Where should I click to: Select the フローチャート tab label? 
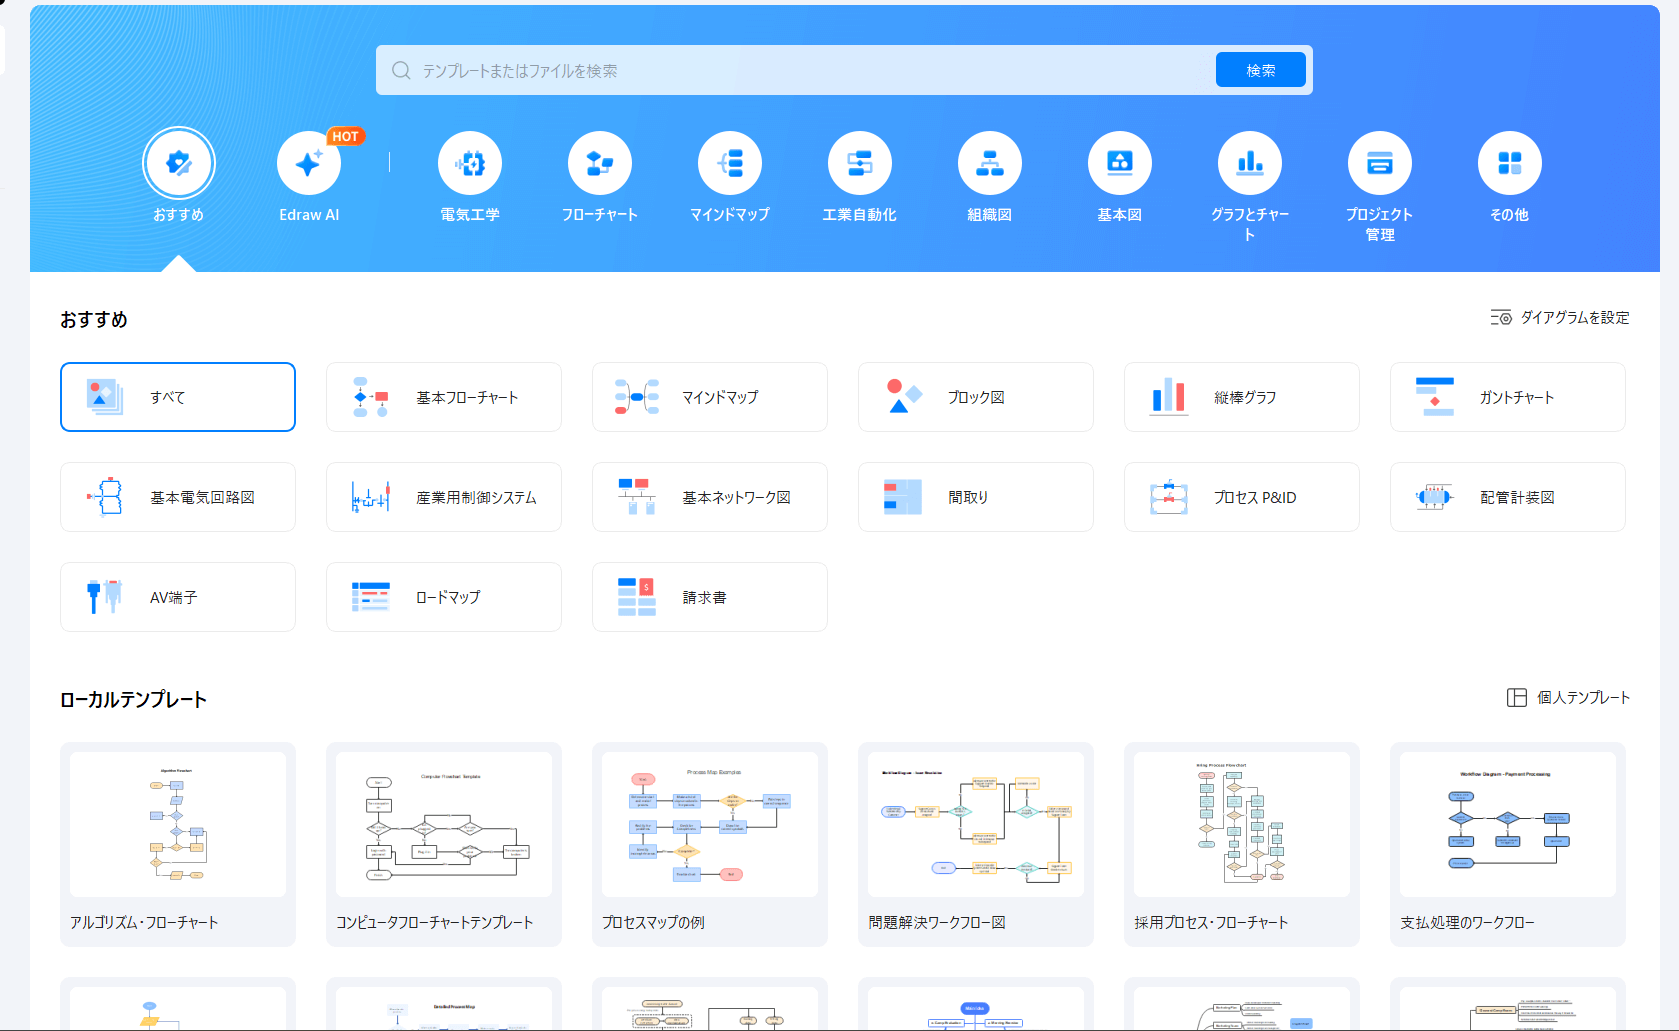click(600, 214)
